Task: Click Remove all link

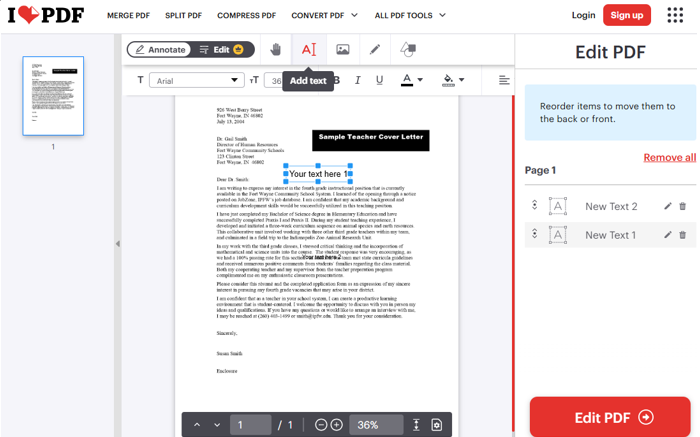Action: click(670, 158)
